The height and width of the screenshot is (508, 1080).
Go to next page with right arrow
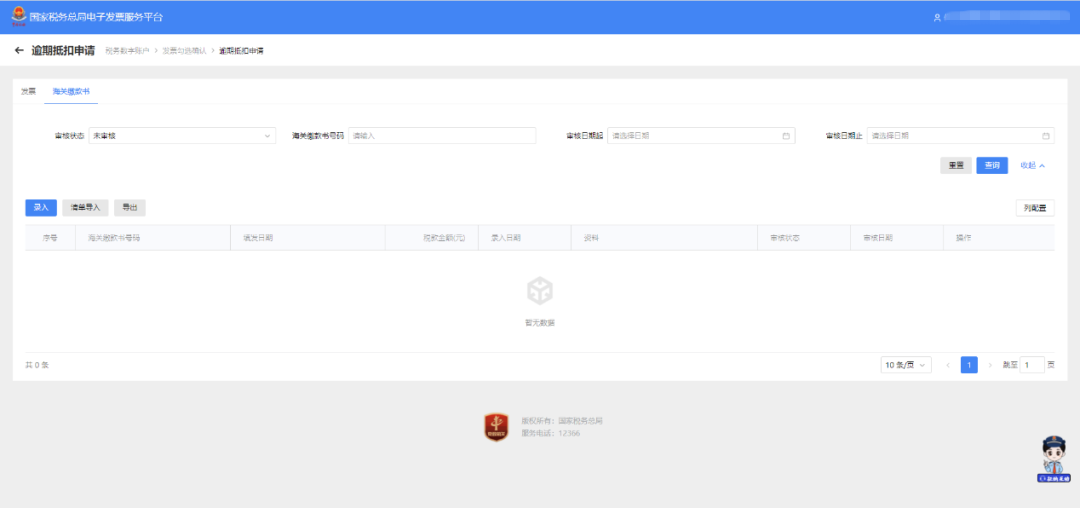click(990, 365)
